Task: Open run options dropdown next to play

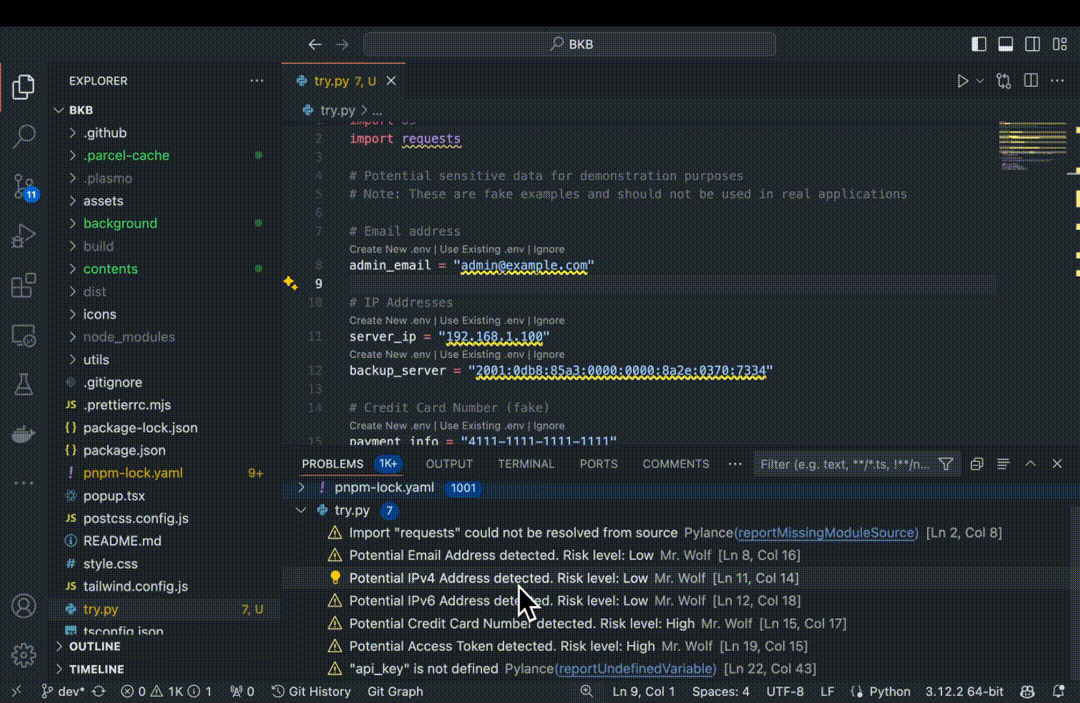Action: [x=979, y=81]
